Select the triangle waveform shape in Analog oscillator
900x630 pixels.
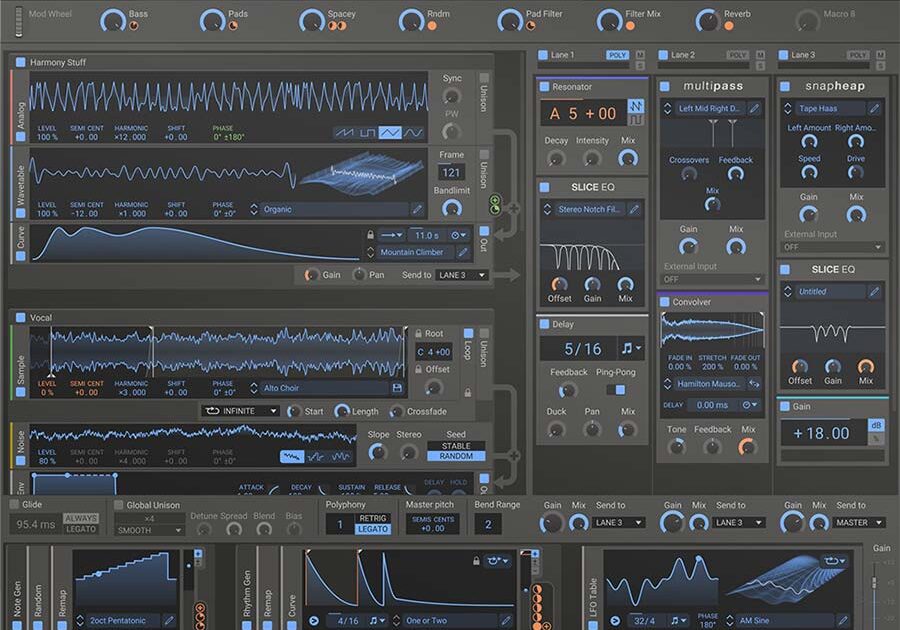[x=390, y=133]
